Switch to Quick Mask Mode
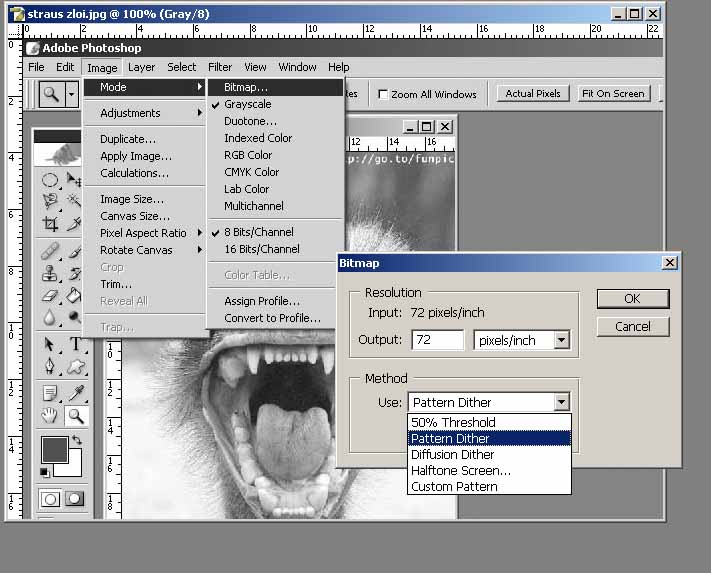Viewport: 711px width, 573px height. pos(74,499)
